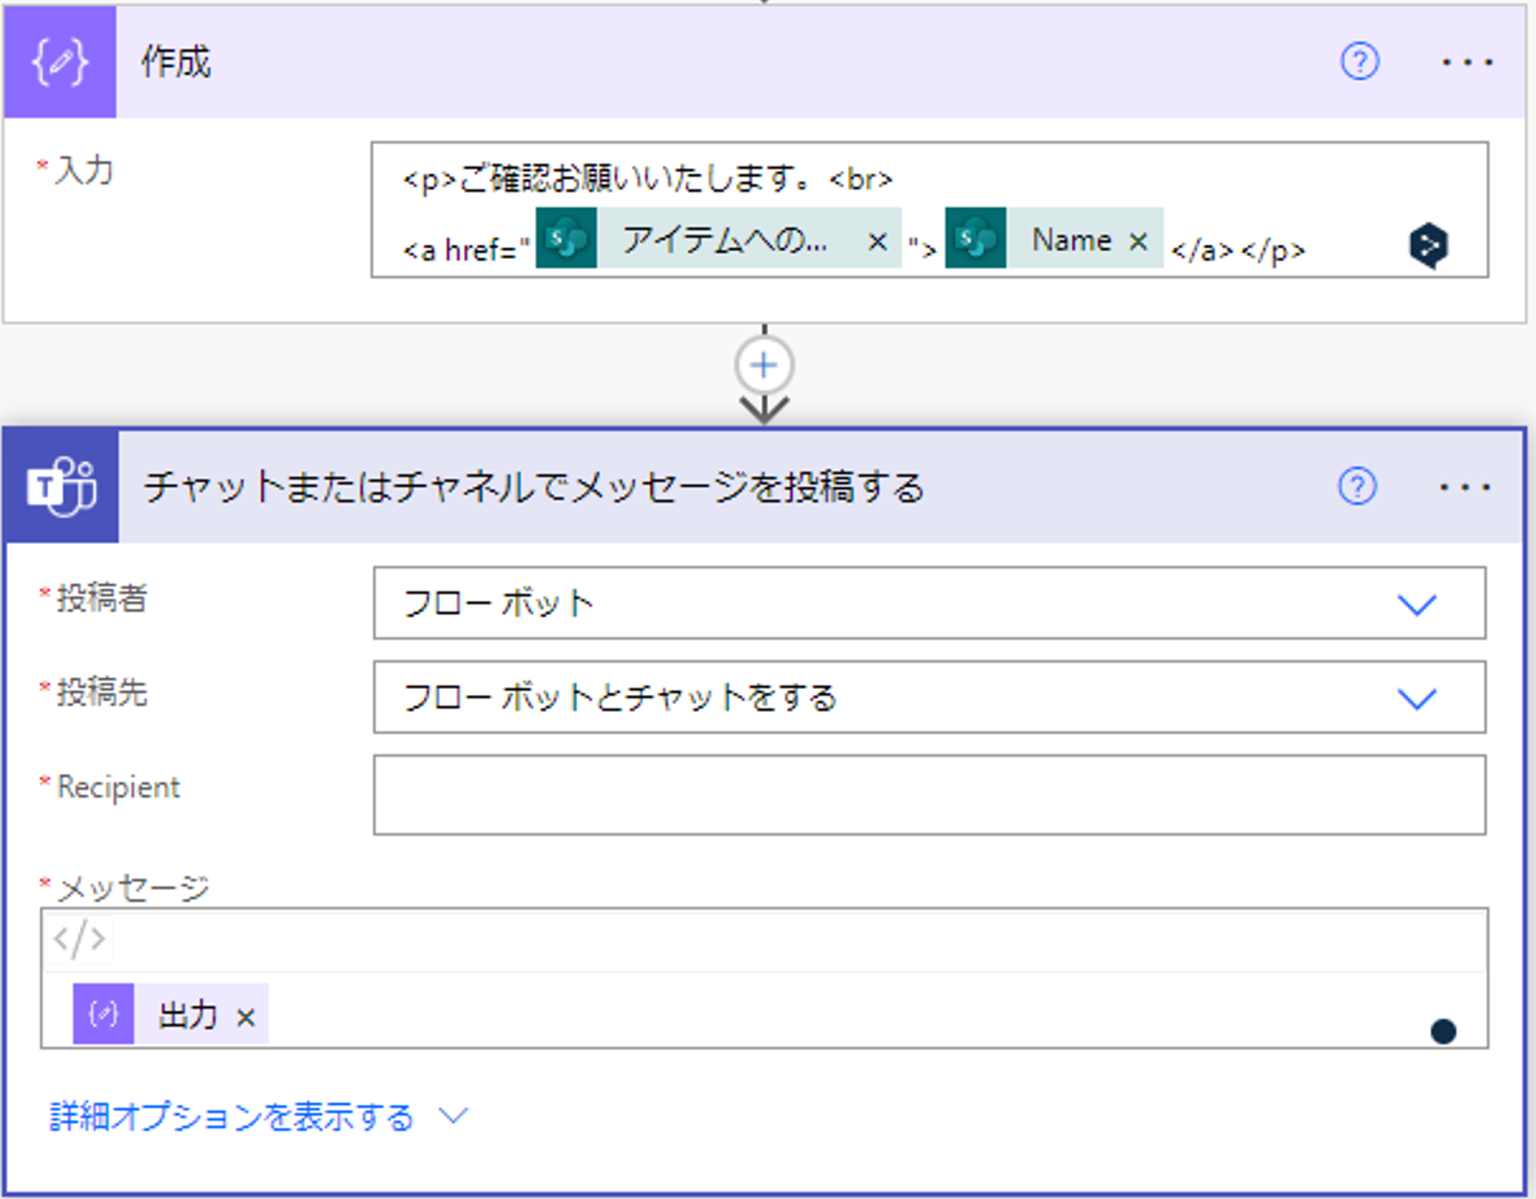Viewport: 1536px width, 1199px height.
Task: Open help for the 作成 action
Action: [x=1358, y=62]
